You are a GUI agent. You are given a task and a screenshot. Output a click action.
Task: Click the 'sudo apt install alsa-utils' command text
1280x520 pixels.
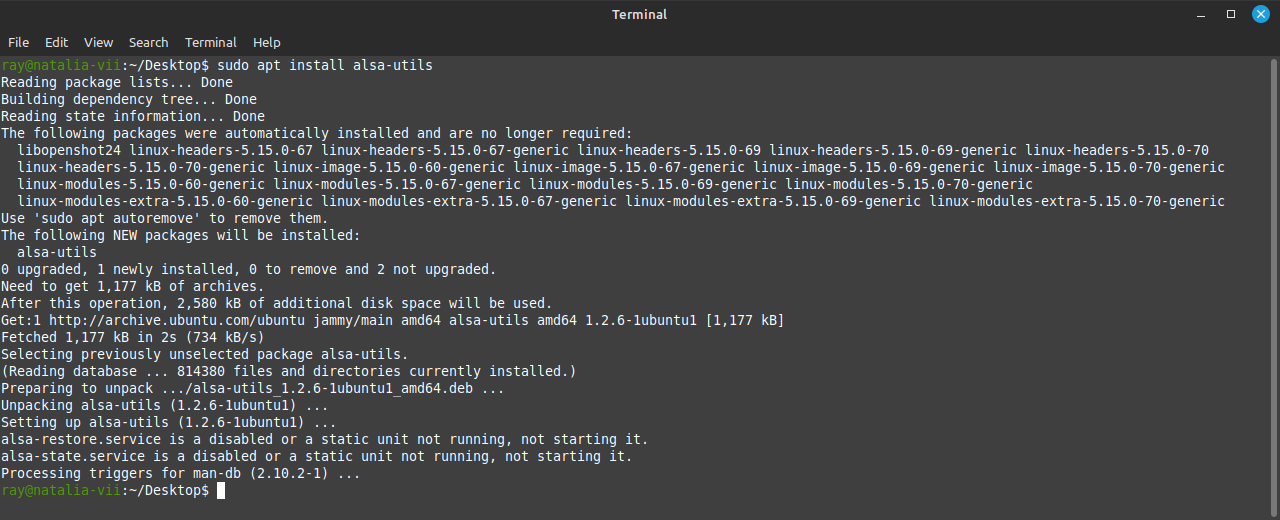pos(324,65)
